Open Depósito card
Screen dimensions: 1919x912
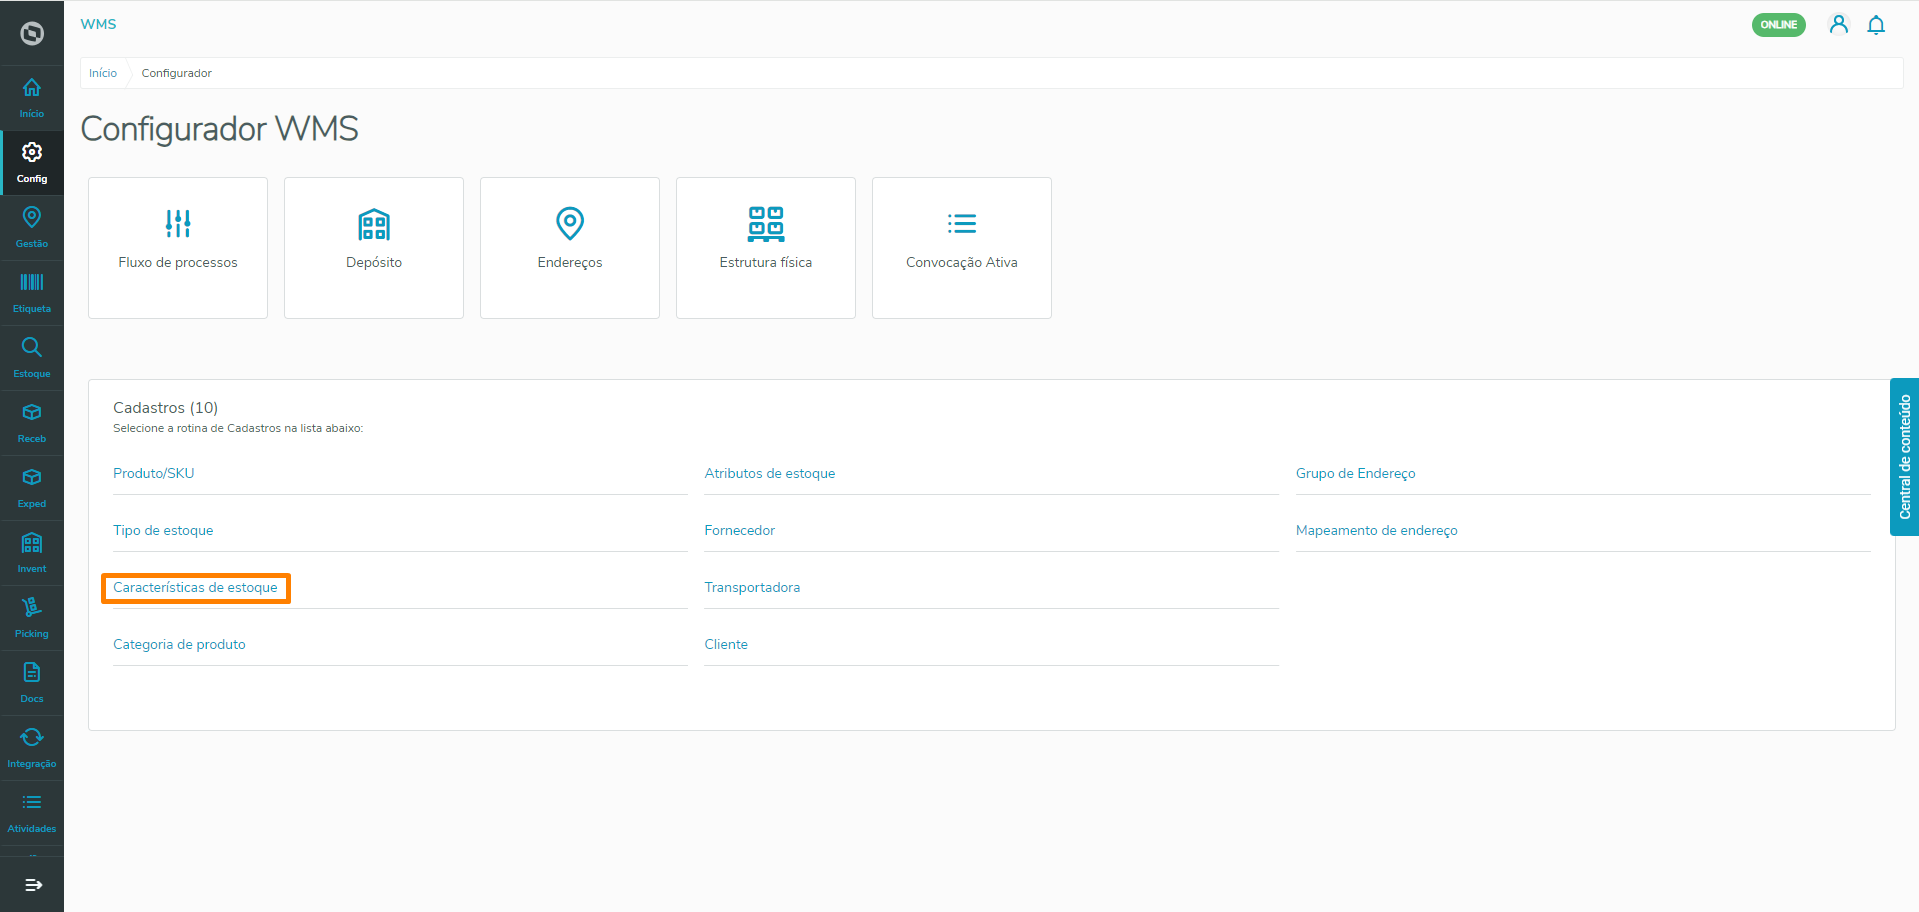(374, 248)
